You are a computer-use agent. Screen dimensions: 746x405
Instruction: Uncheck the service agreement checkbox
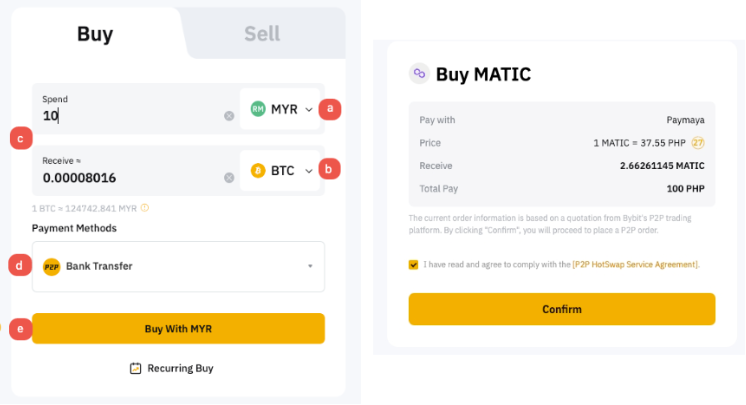414,265
